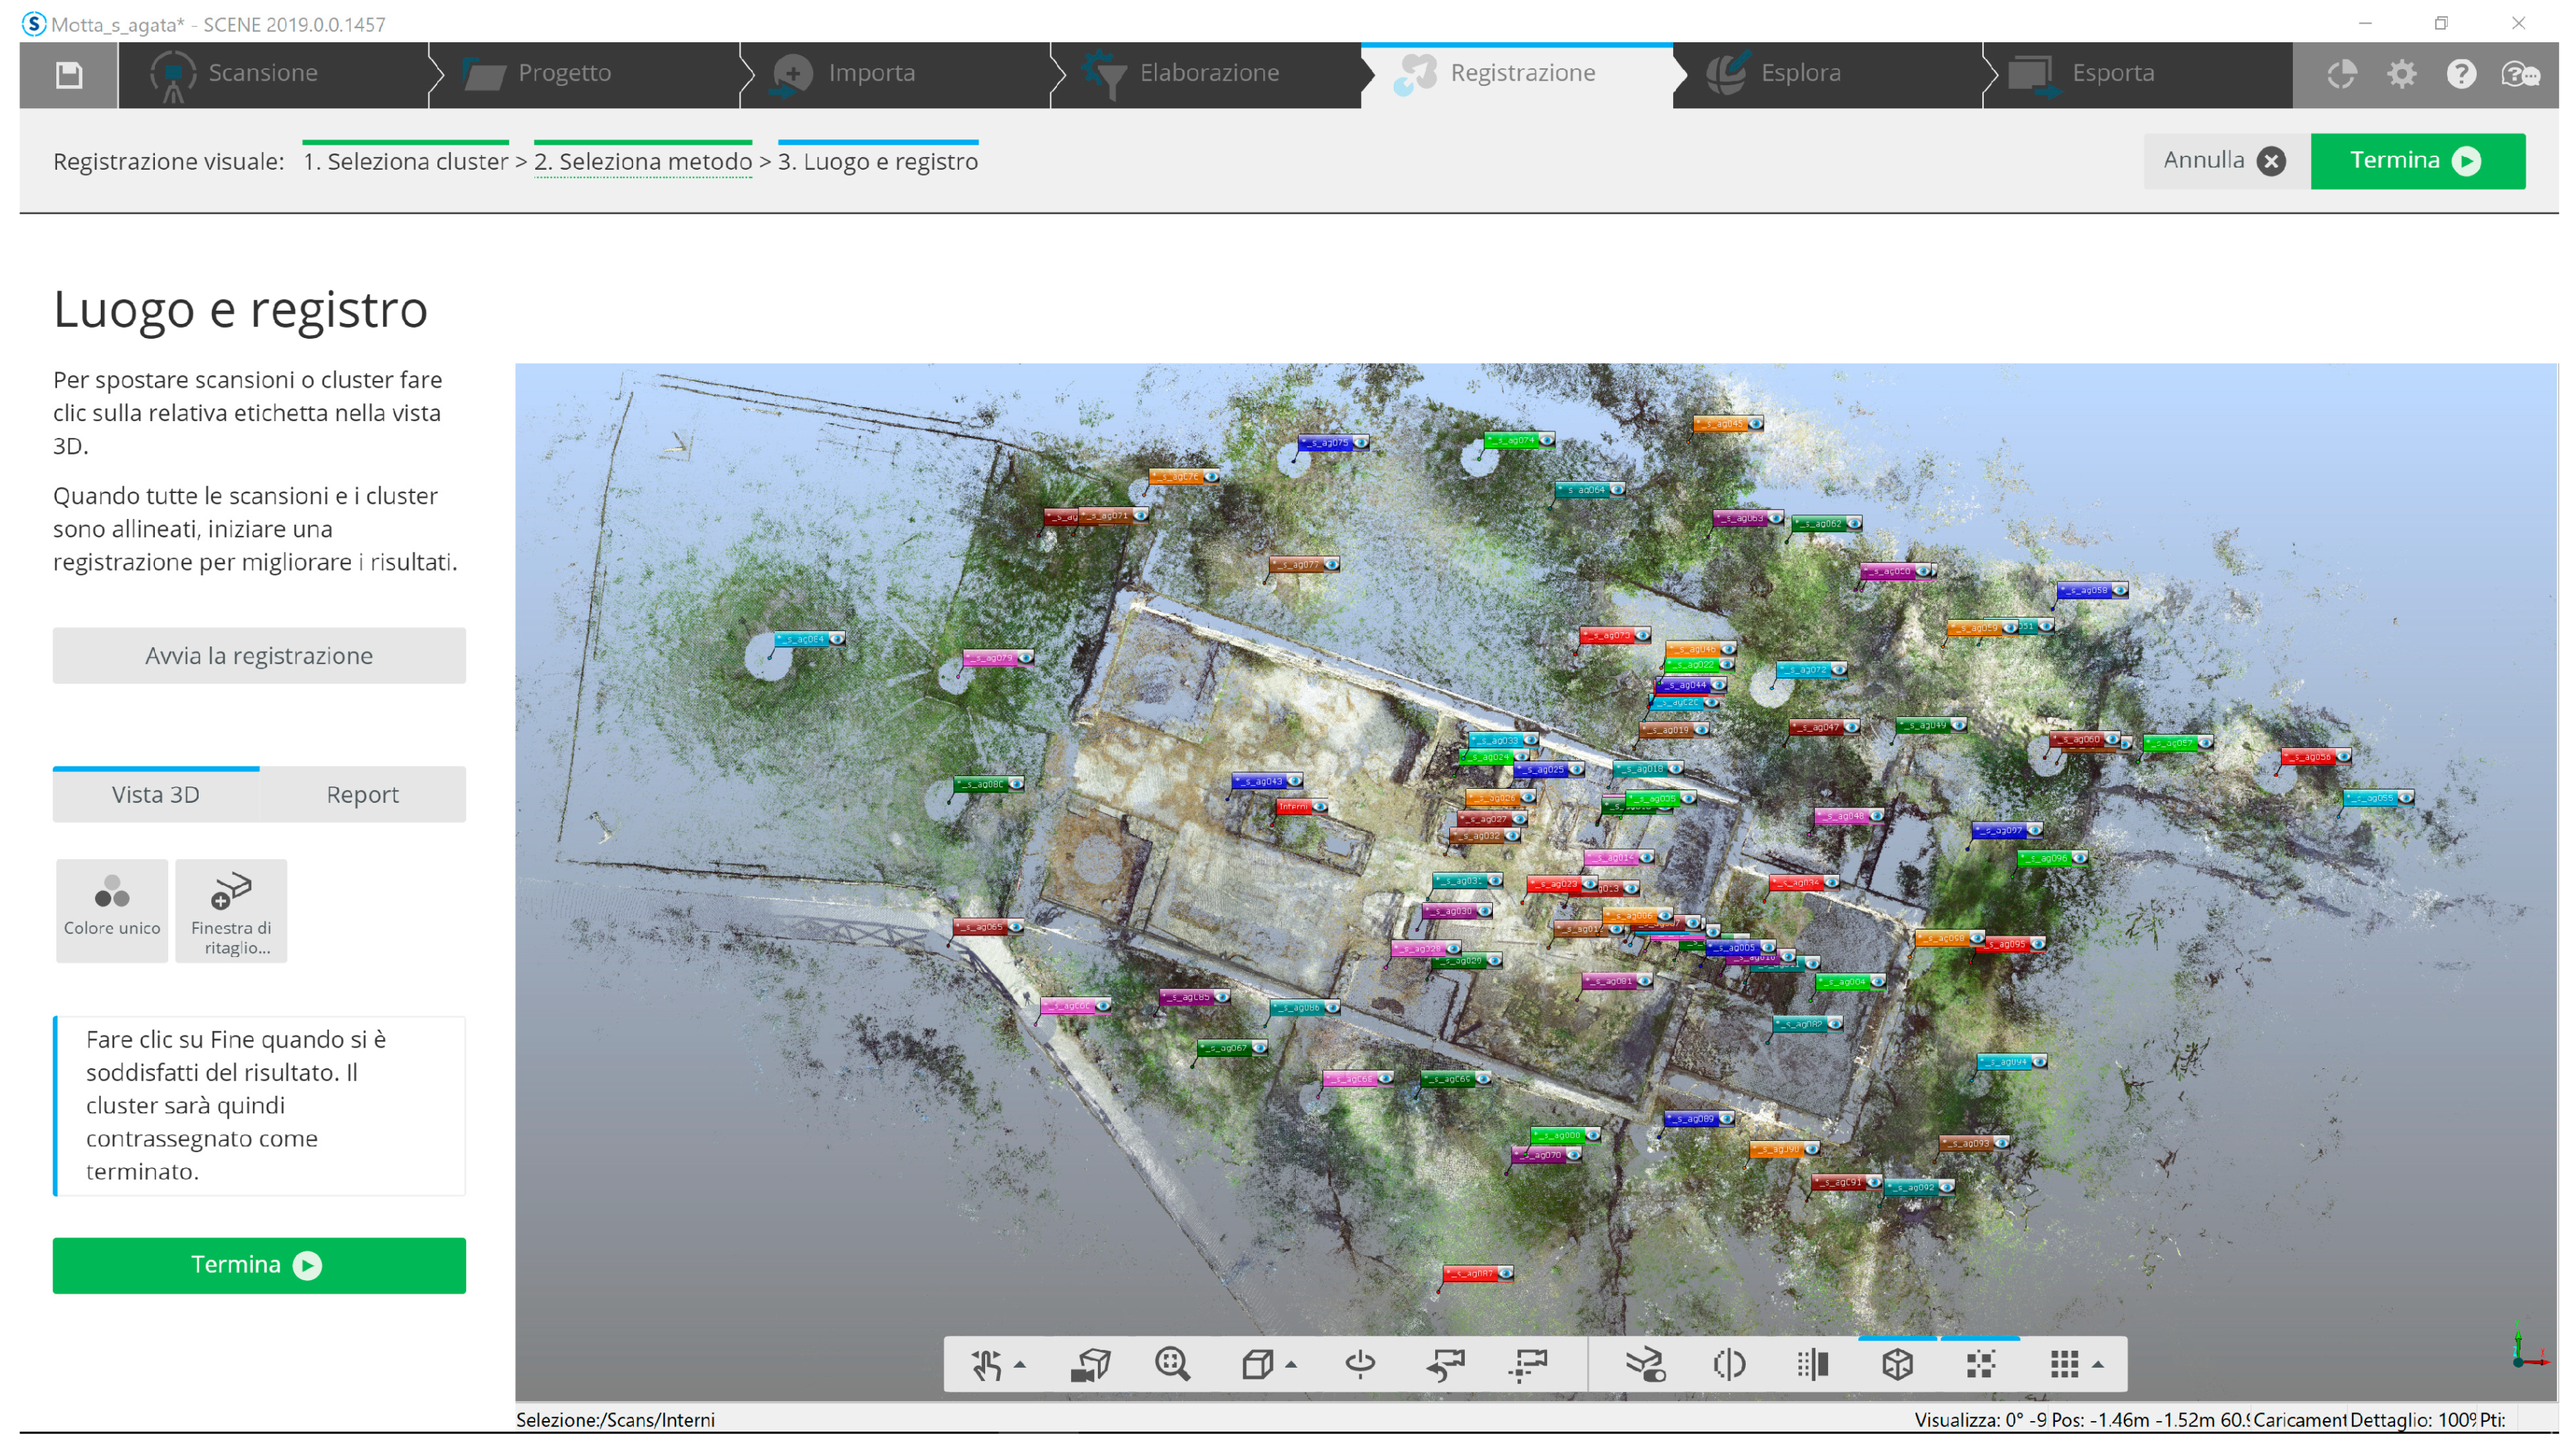Screen dimensions: 2576x1450
Task: Toggle visibility eye on scan s_ag065
Action: coord(1016,927)
